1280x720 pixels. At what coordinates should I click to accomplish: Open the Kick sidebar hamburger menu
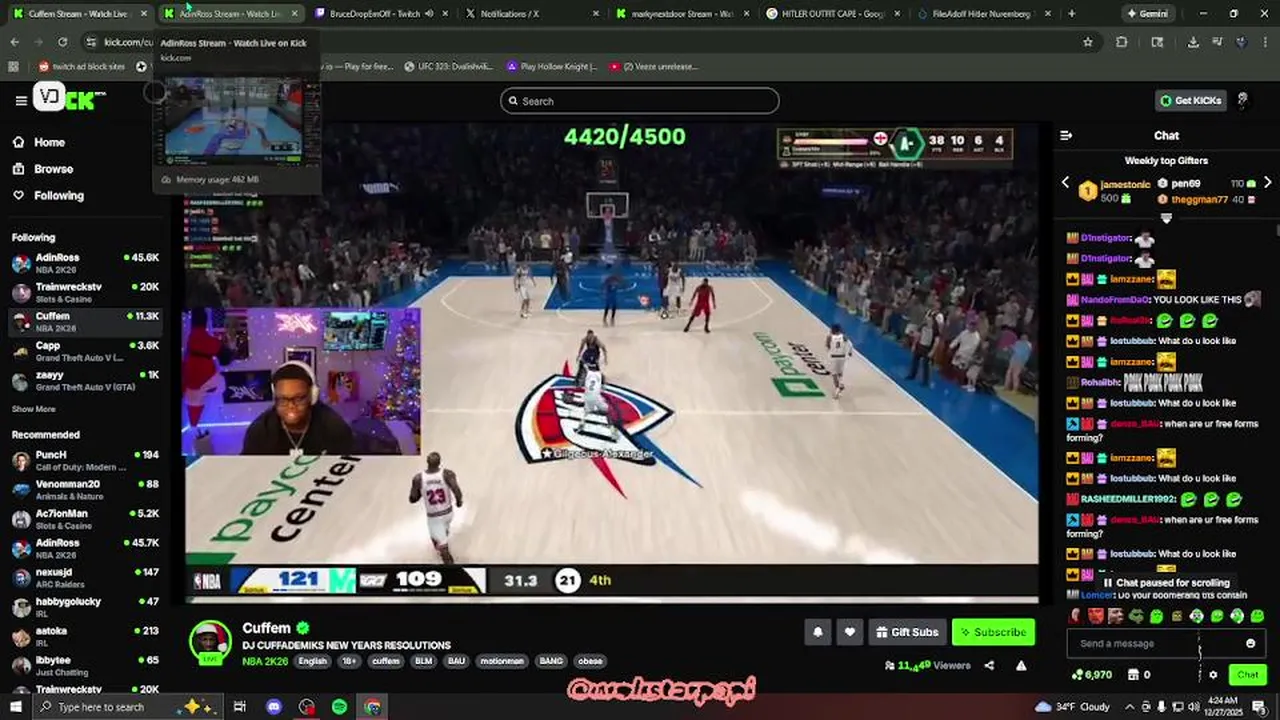coord(21,100)
